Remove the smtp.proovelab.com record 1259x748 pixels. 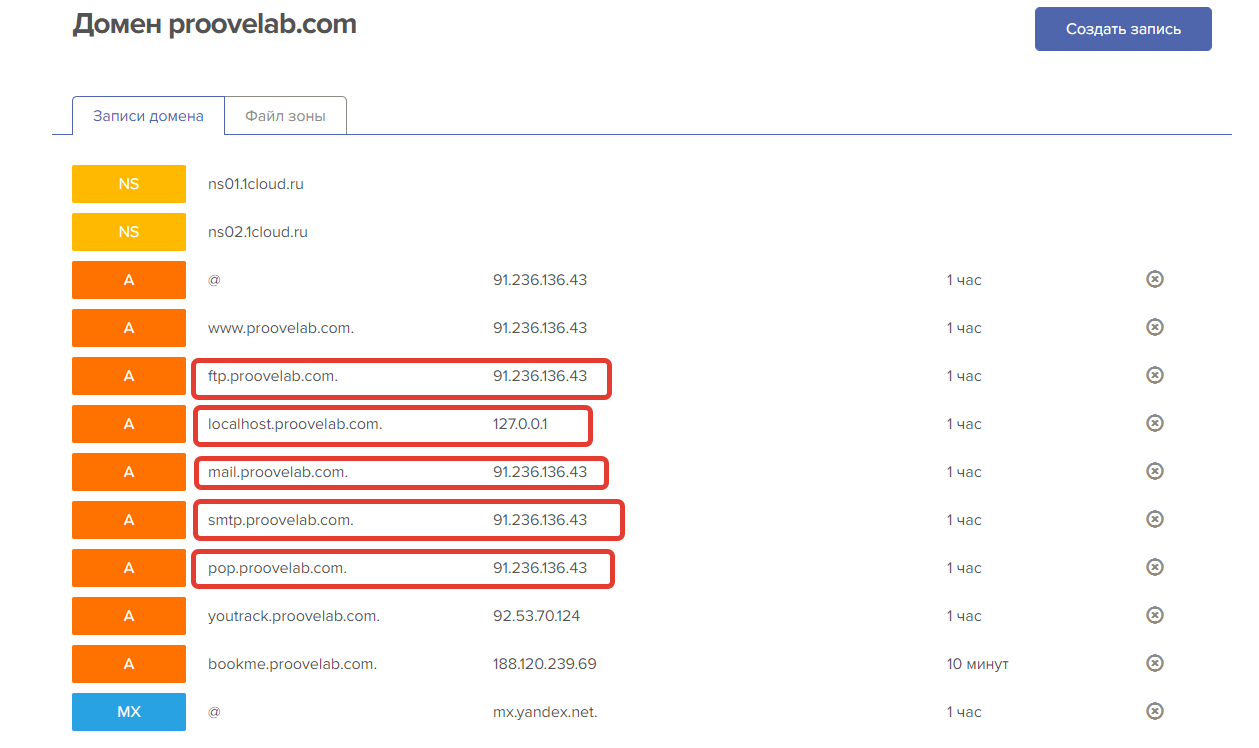pyautogui.click(x=1154, y=519)
